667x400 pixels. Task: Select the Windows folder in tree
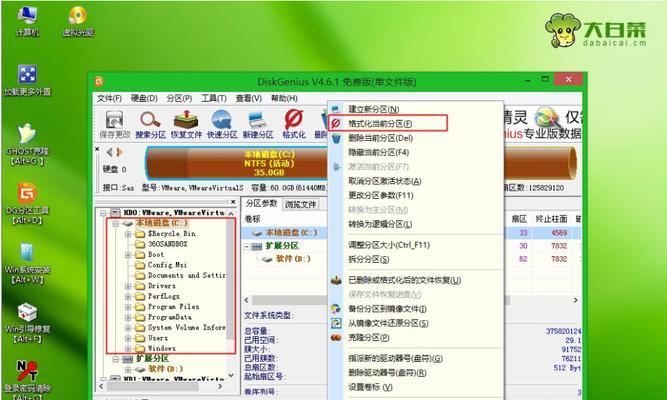[x=162, y=349]
